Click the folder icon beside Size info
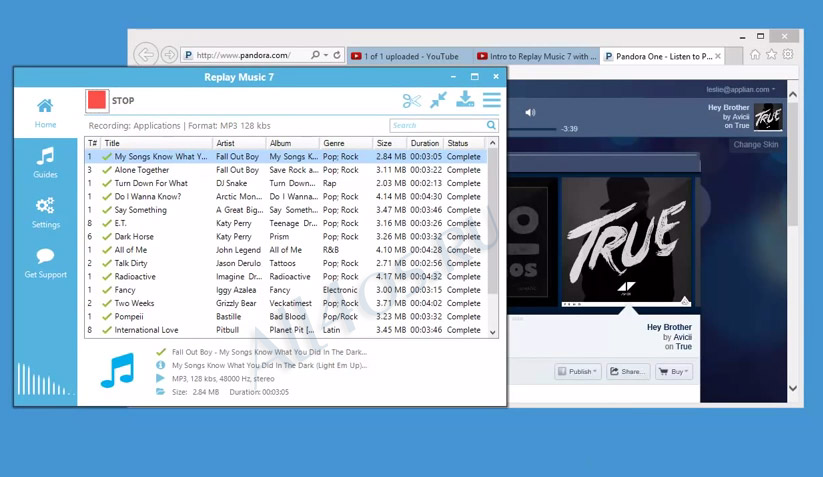 160,391
